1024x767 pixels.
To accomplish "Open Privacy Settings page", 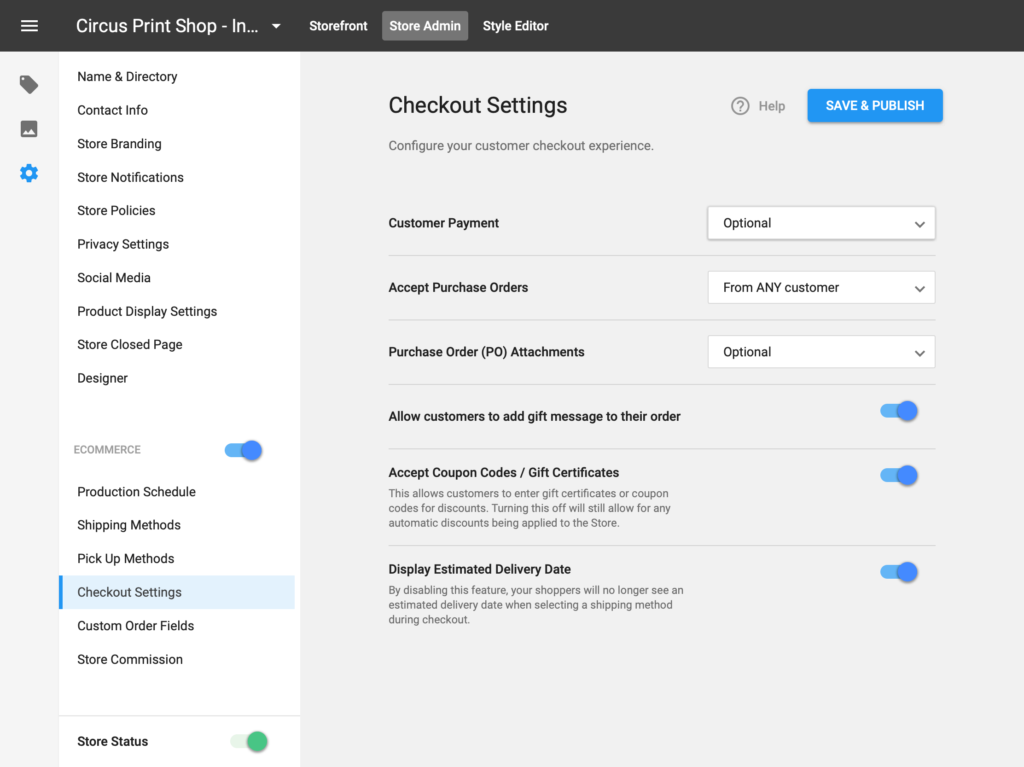I will click(x=123, y=244).
